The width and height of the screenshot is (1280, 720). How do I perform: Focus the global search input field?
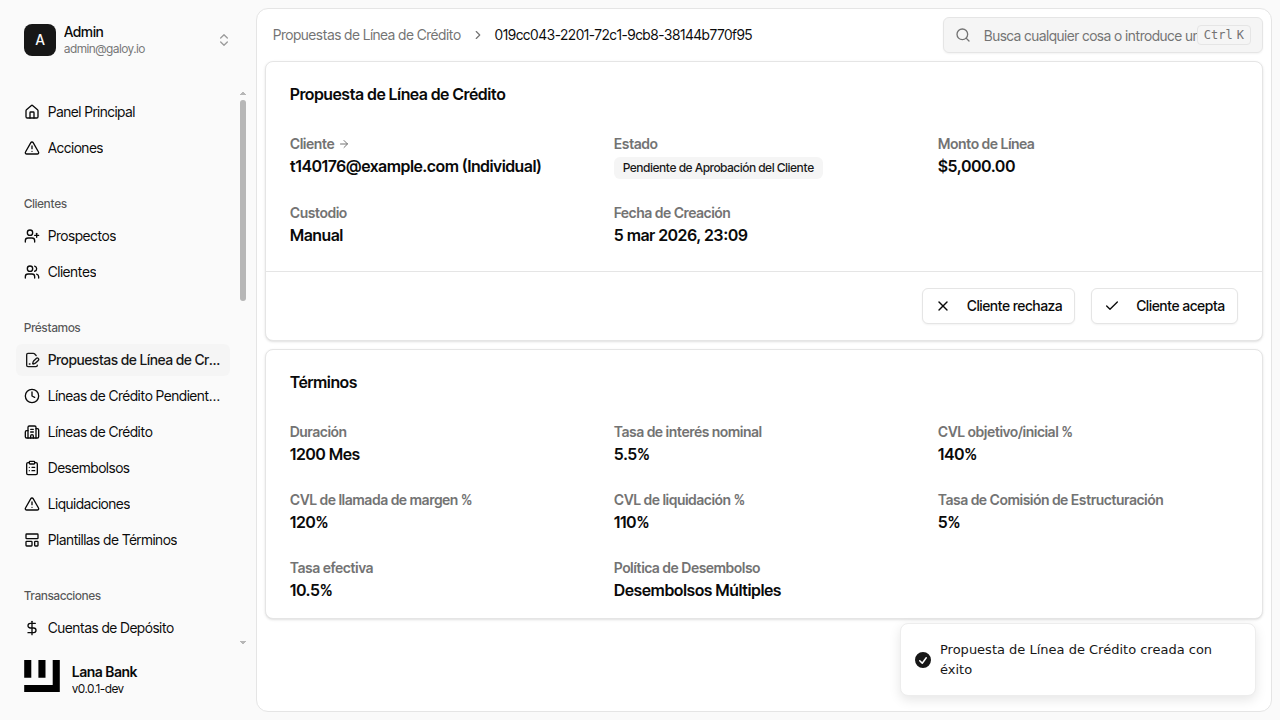pyautogui.click(x=1088, y=35)
